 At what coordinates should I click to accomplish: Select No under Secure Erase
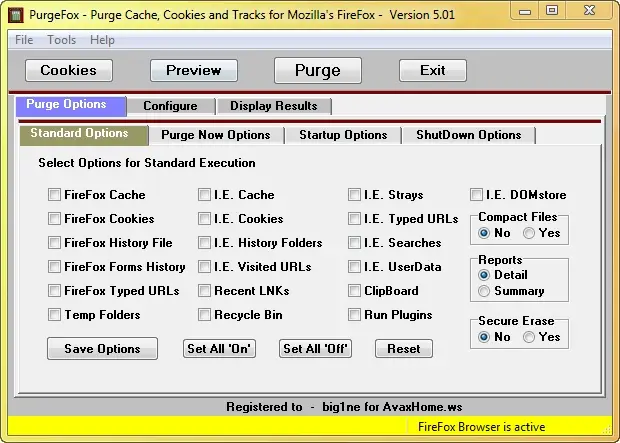coord(484,337)
